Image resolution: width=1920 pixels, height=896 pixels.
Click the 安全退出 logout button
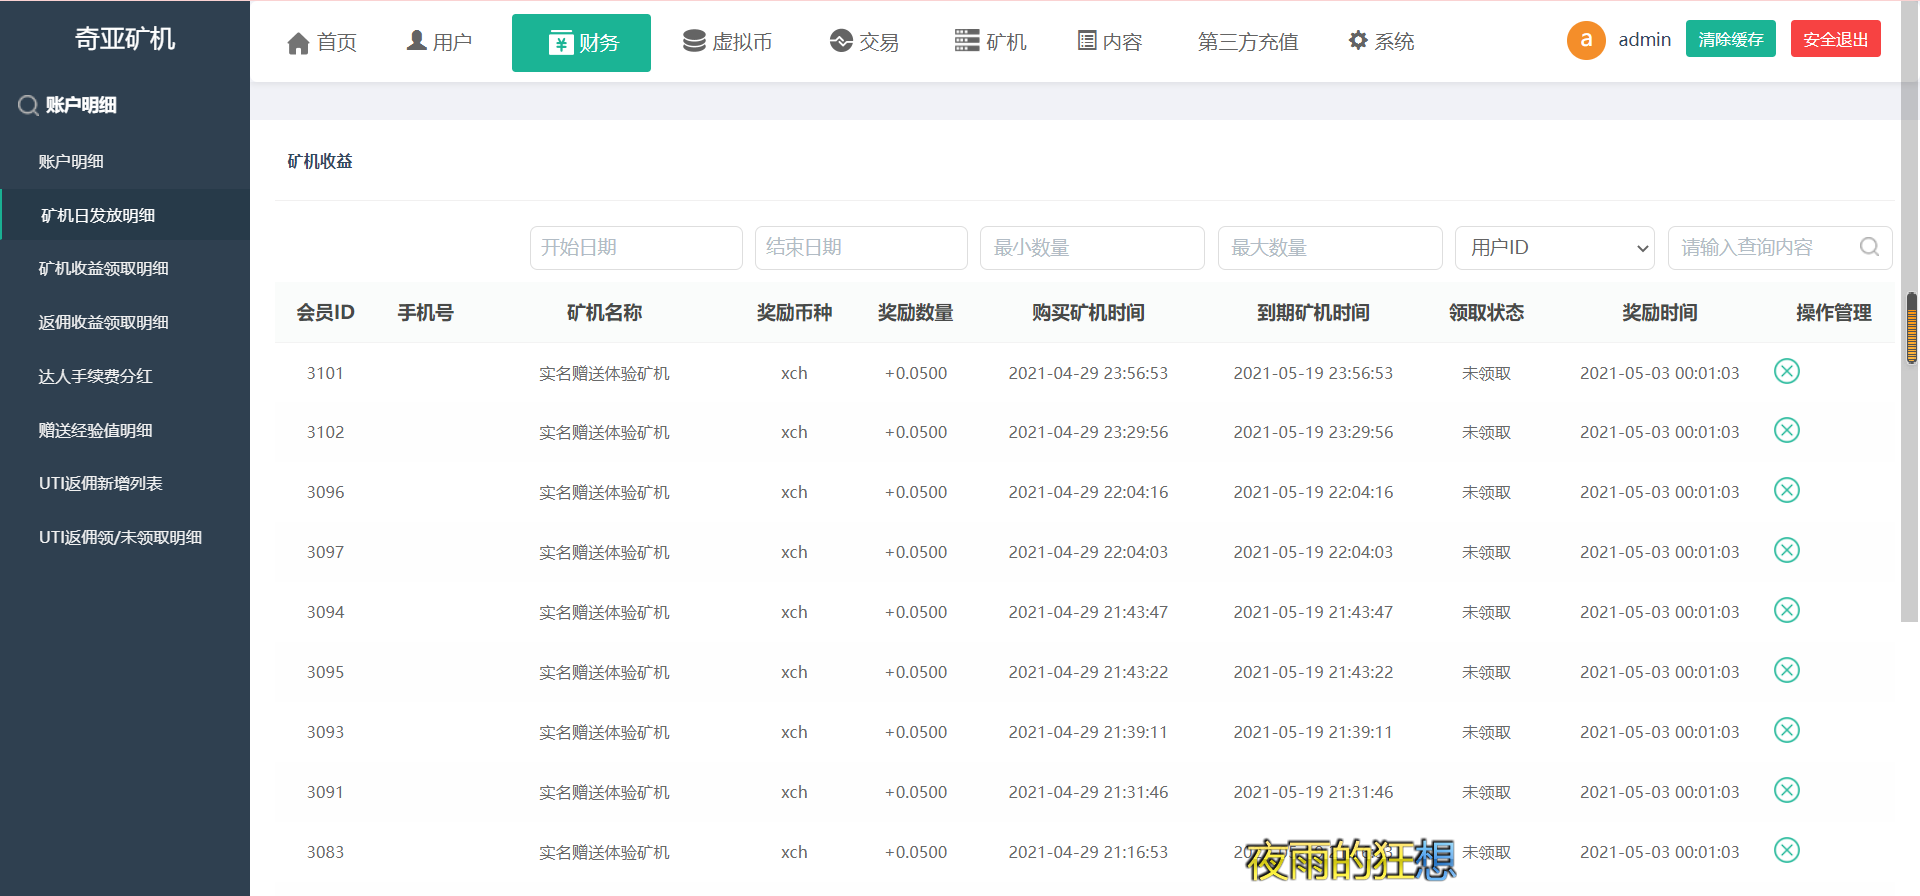click(1835, 39)
